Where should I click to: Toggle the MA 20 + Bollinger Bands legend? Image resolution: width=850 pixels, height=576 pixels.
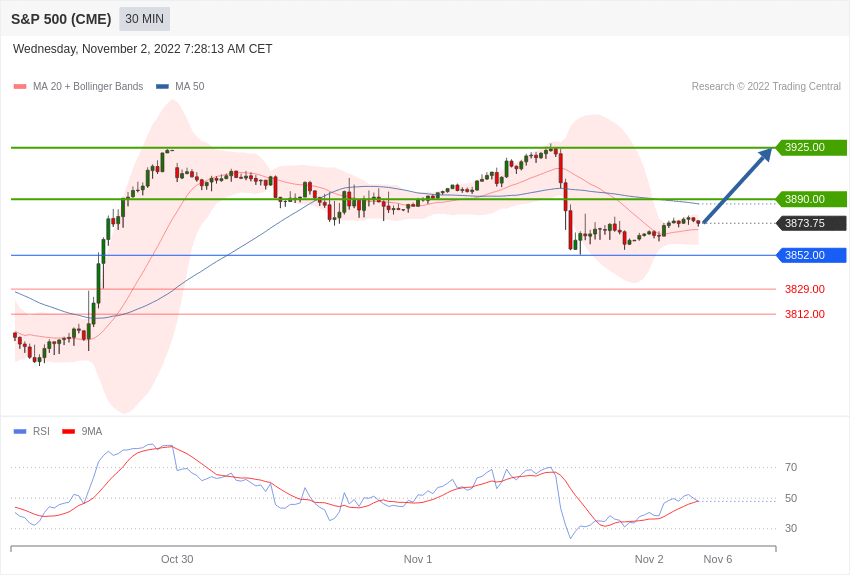88,87
